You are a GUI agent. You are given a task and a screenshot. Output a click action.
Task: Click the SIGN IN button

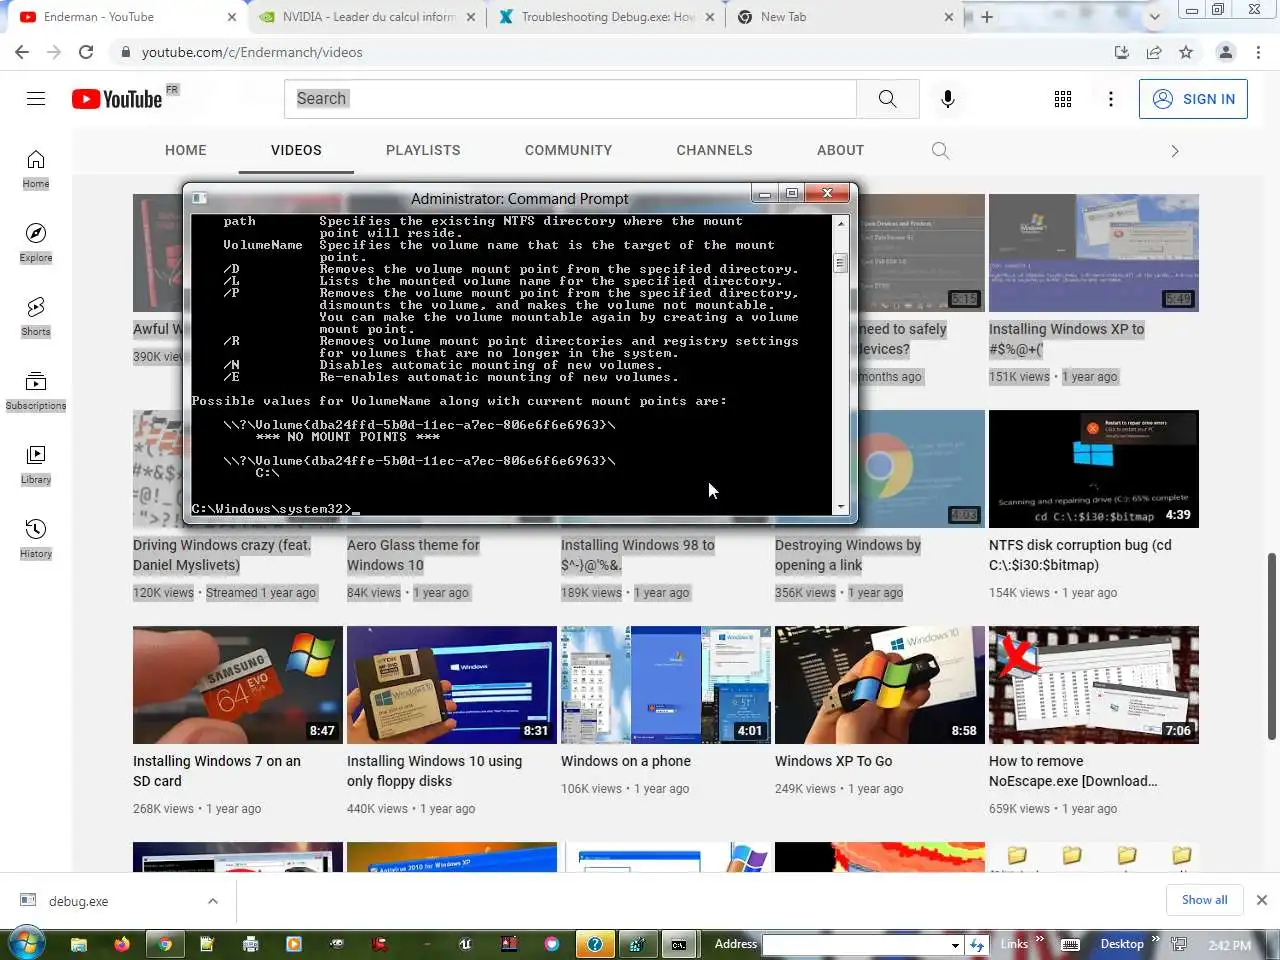pos(1193,99)
